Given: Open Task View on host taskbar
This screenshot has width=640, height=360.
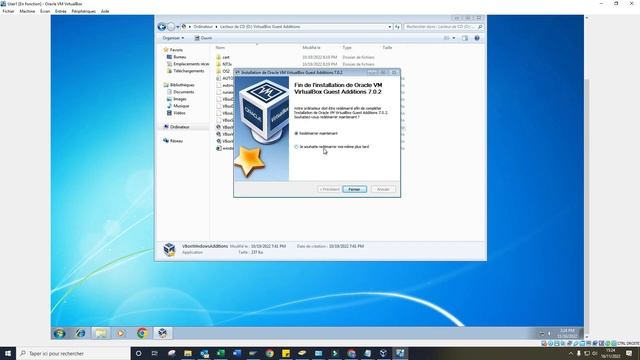Looking at the screenshot, I should click(x=155, y=353).
